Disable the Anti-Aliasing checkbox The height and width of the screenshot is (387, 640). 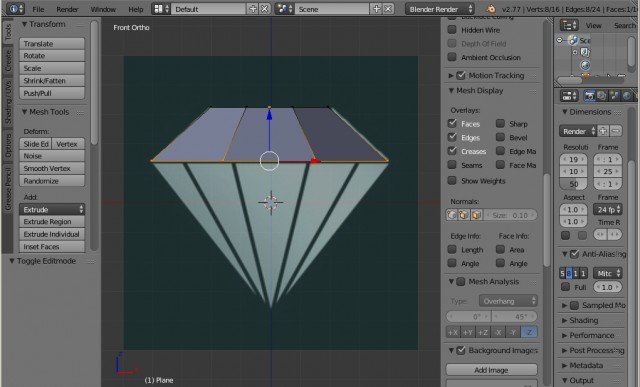(574, 254)
